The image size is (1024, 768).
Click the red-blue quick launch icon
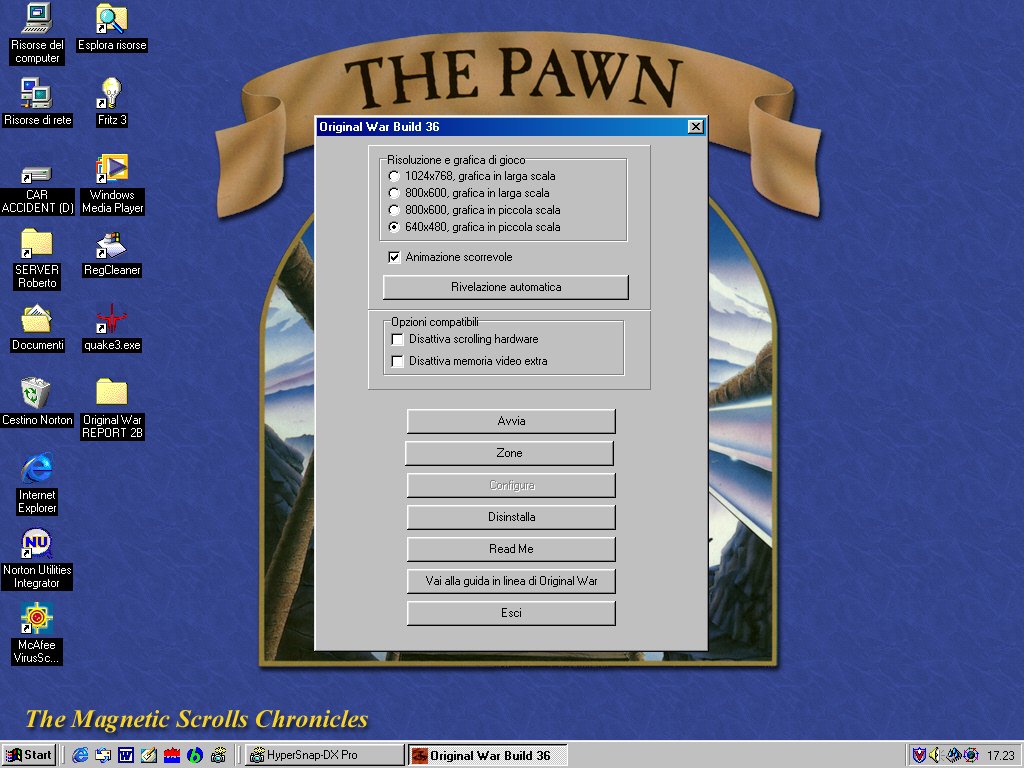coord(172,756)
